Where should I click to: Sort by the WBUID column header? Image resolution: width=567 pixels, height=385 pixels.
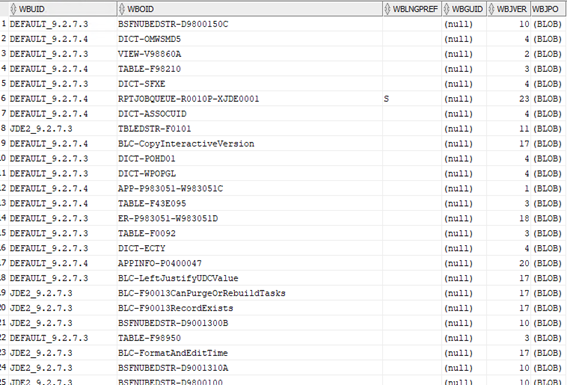[63, 9]
